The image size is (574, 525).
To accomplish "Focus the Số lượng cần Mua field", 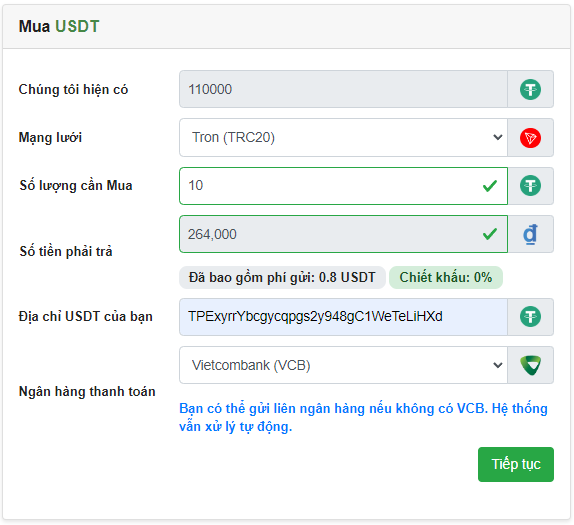I will (343, 186).
